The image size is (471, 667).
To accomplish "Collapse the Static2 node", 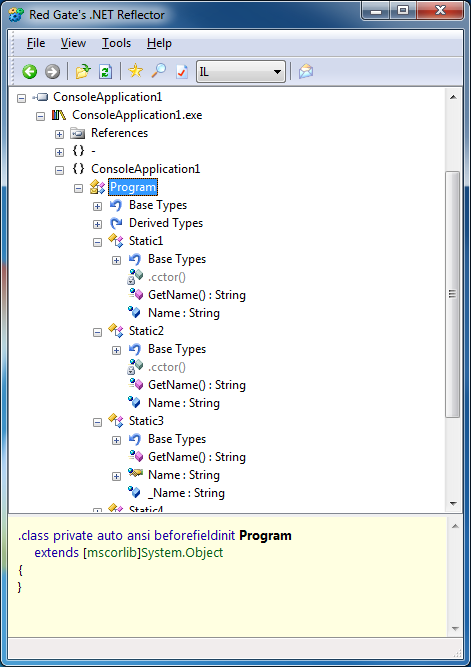I will point(97,332).
